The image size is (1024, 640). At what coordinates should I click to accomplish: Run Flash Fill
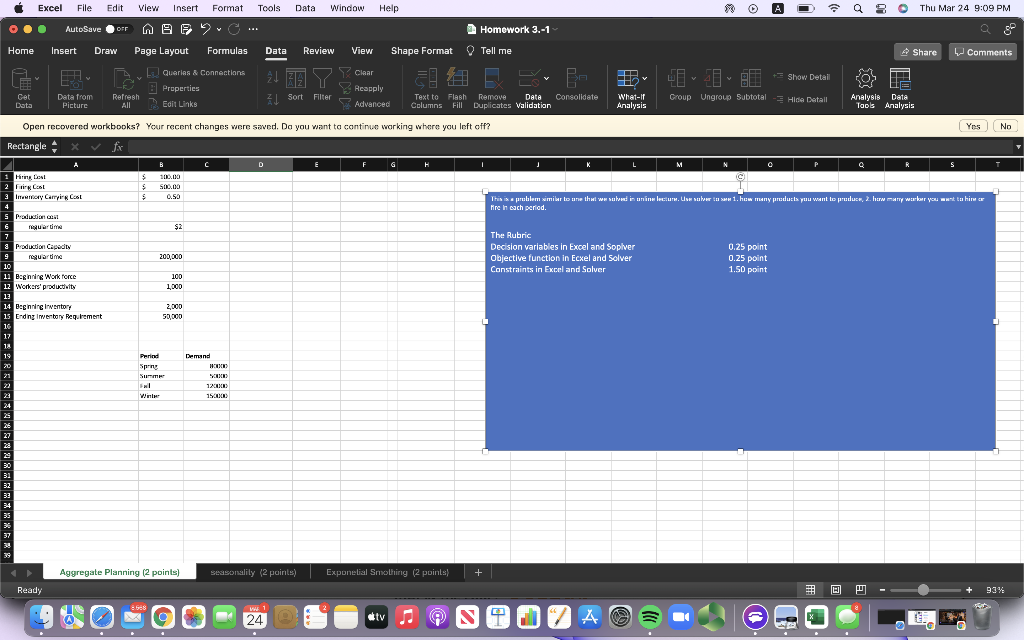[457, 88]
